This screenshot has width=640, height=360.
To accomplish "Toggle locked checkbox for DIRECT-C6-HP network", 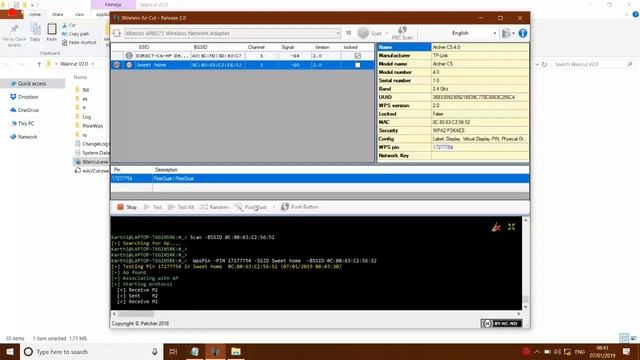I will tap(358, 56).
